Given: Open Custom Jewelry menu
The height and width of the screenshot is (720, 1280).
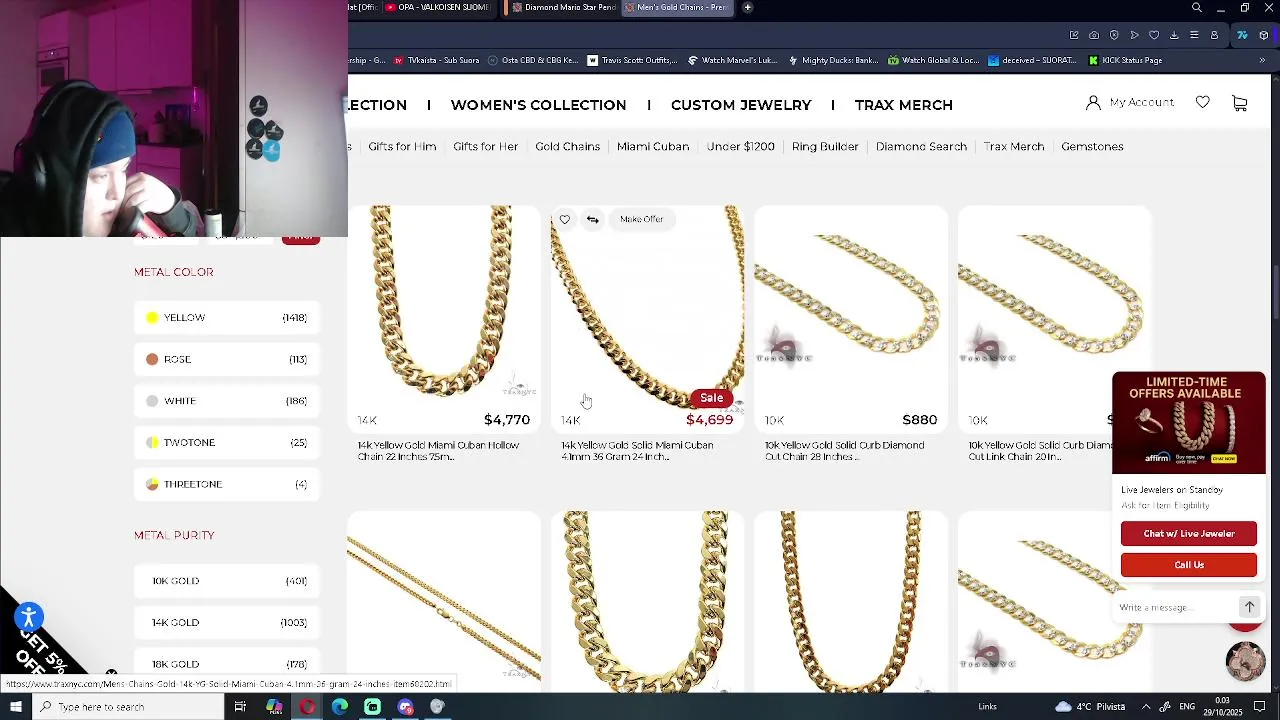Looking at the screenshot, I should 741,105.
